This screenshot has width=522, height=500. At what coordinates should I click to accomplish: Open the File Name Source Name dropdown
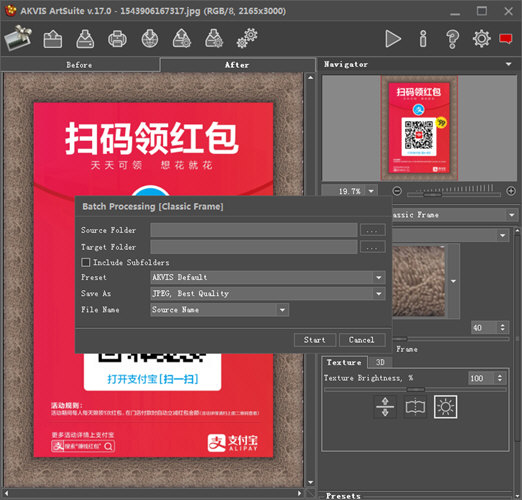click(x=219, y=310)
